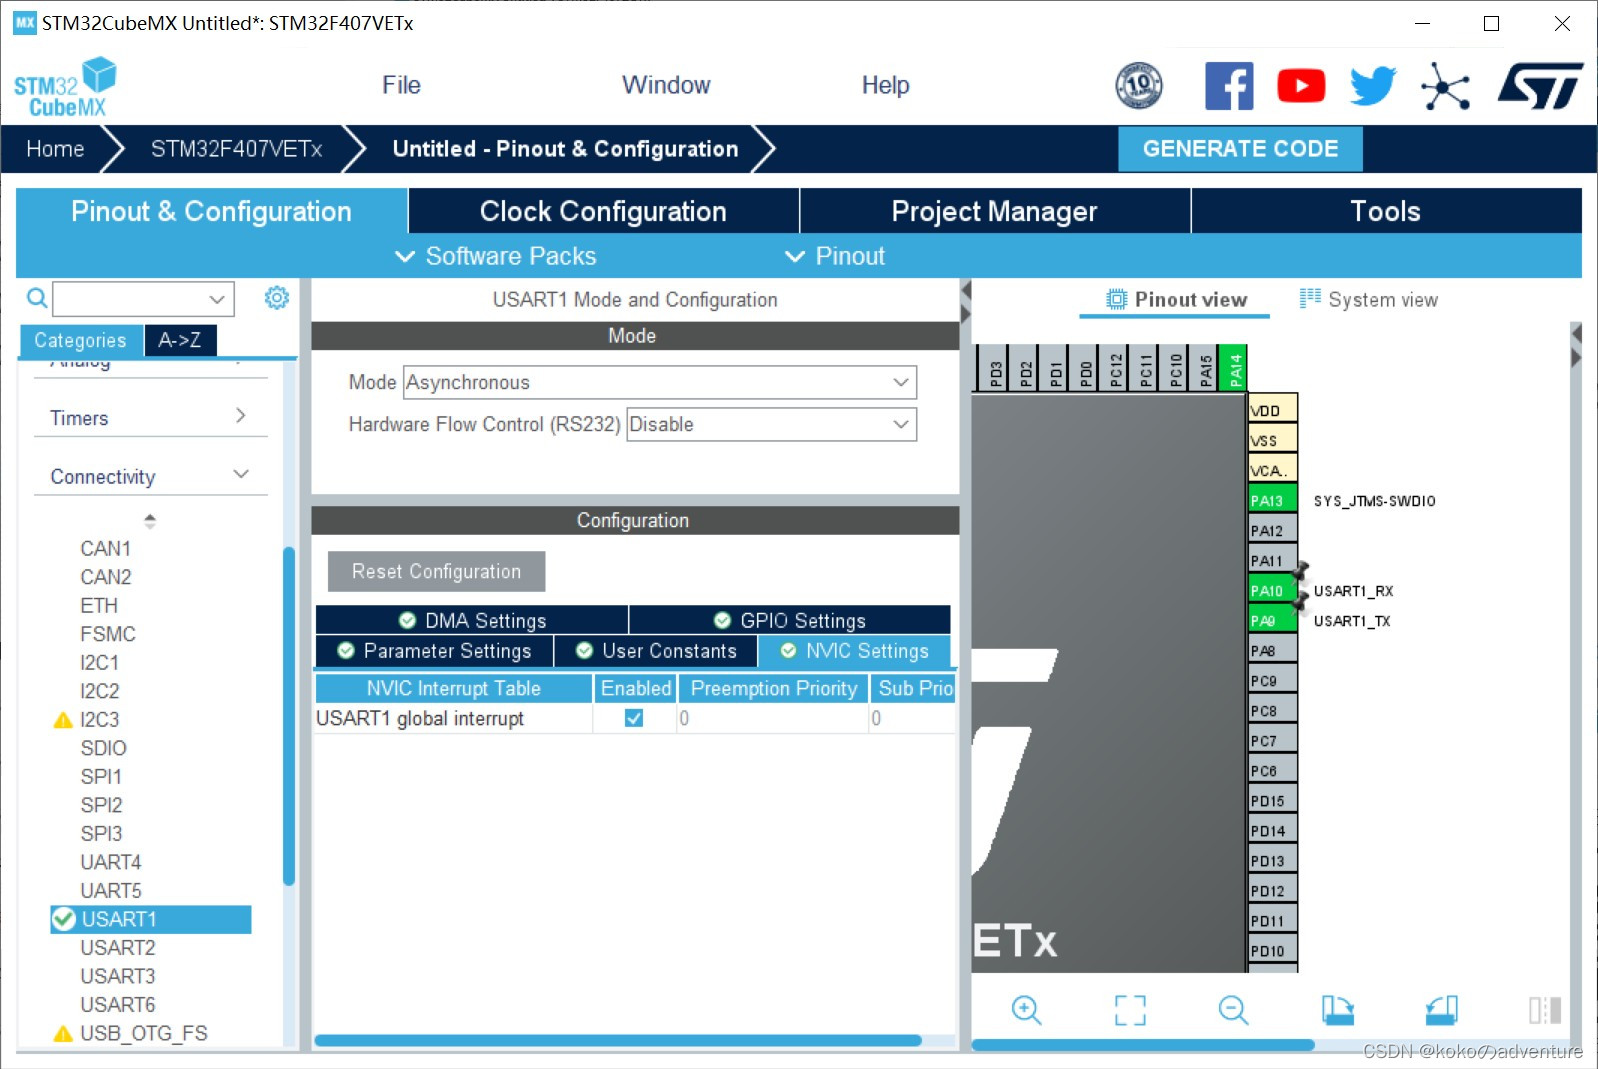Click the GENERATE CODE button
Screen dimensions: 1598x1069
pos(1240,149)
